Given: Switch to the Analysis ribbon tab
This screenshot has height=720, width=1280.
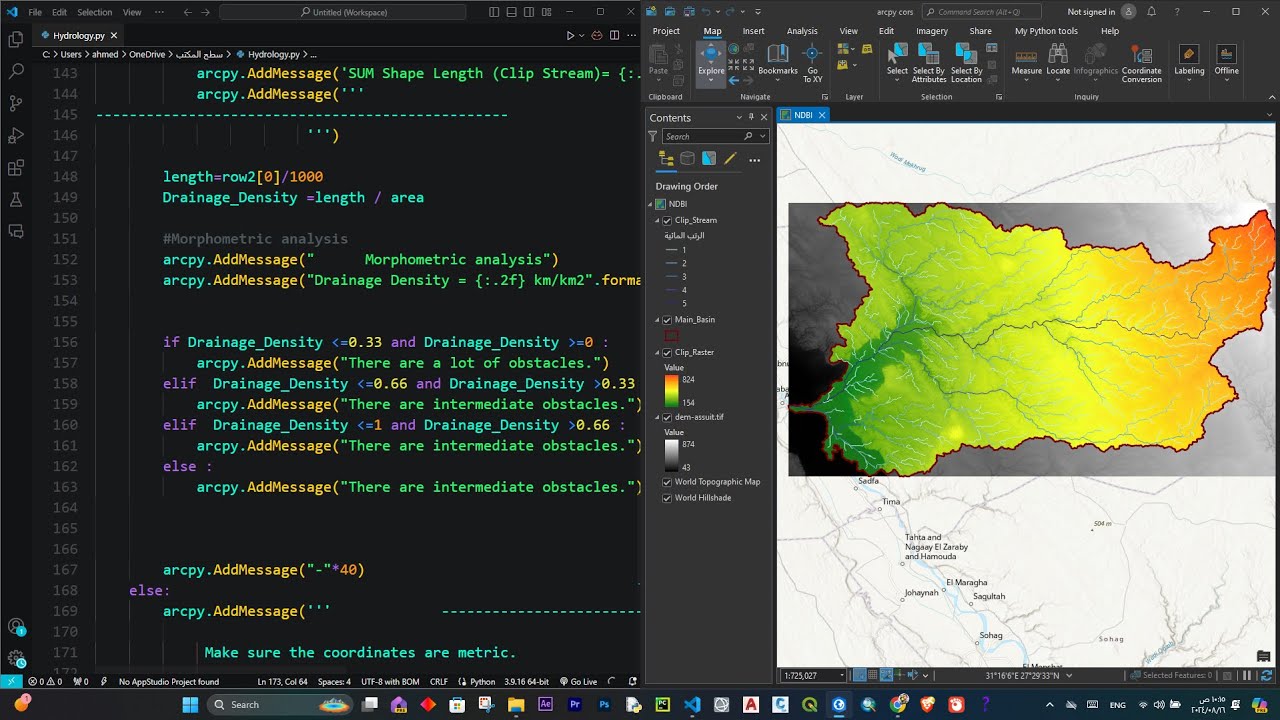Looking at the screenshot, I should (802, 31).
